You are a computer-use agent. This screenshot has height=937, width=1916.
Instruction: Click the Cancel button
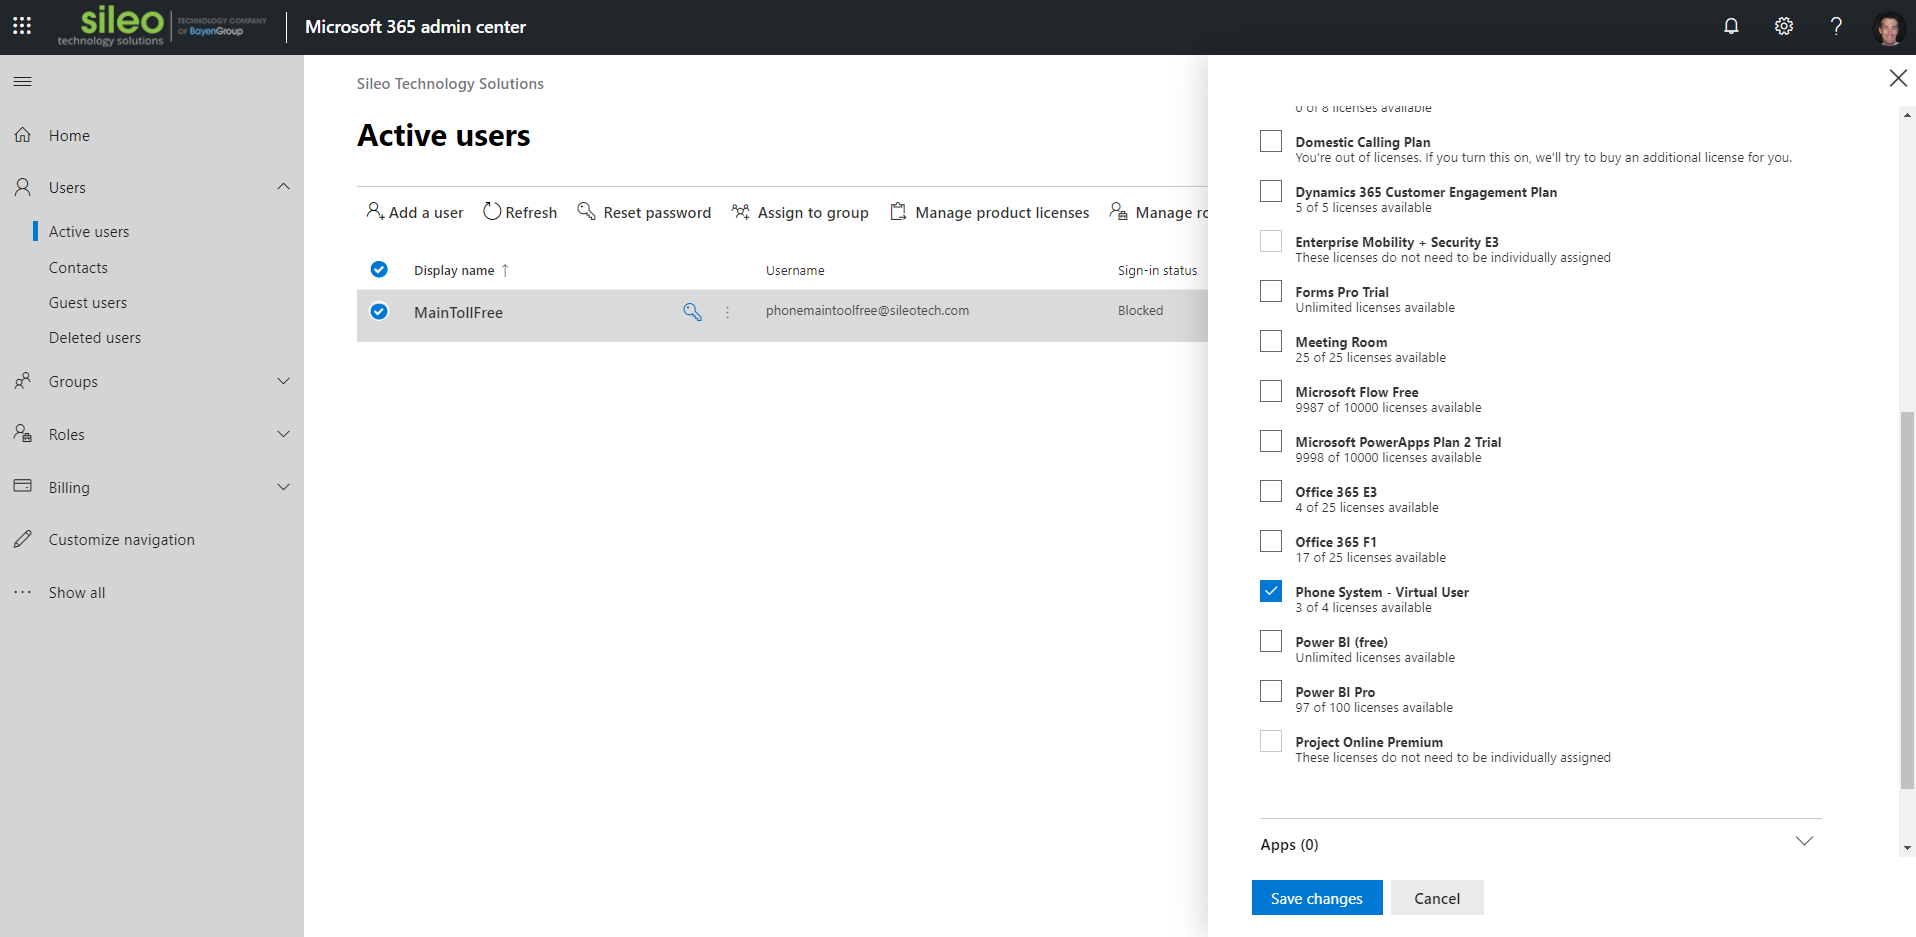1437,898
